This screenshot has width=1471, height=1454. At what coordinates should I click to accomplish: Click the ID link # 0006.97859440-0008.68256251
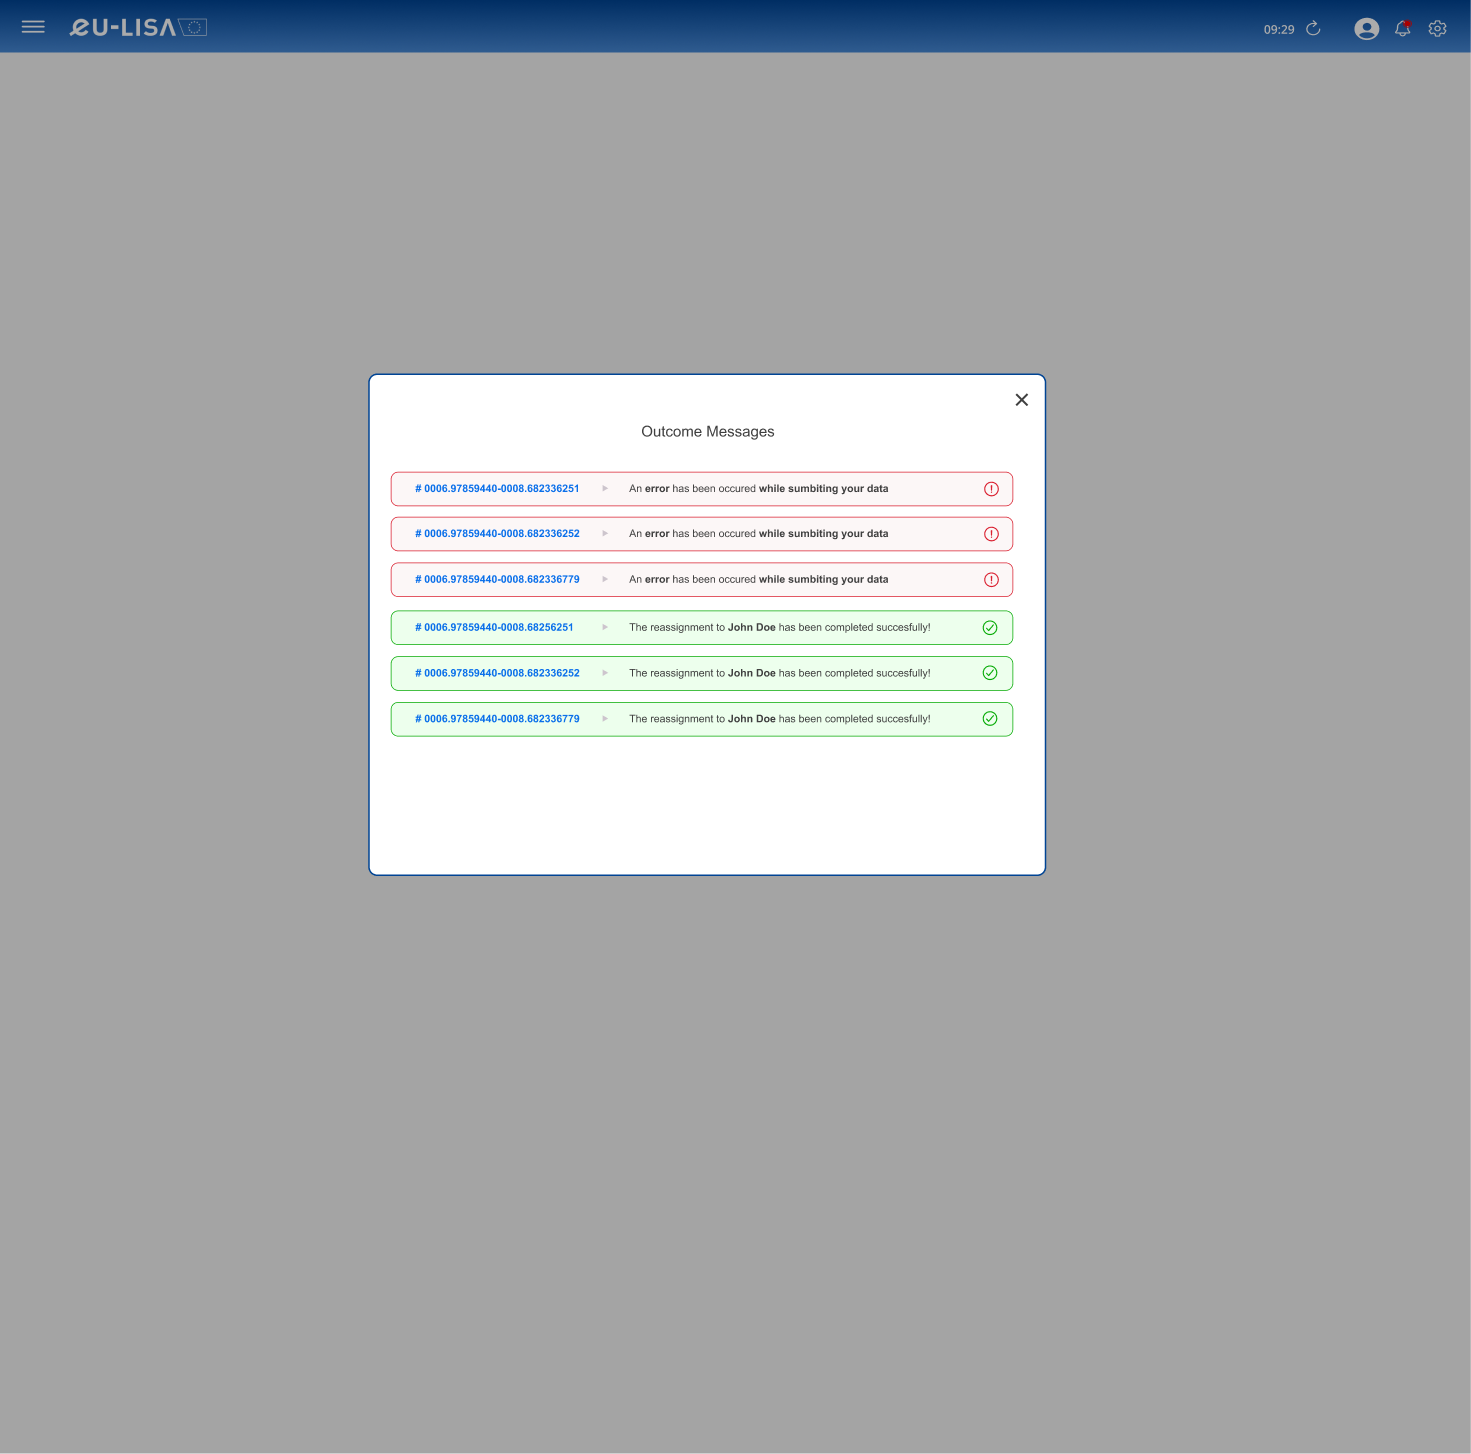pyautogui.click(x=494, y=627)
